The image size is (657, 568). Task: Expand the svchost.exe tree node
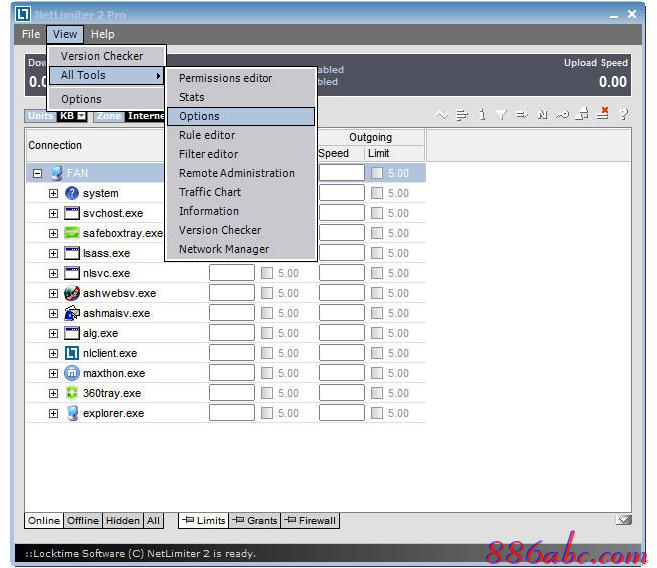click(x=54, y=213)
